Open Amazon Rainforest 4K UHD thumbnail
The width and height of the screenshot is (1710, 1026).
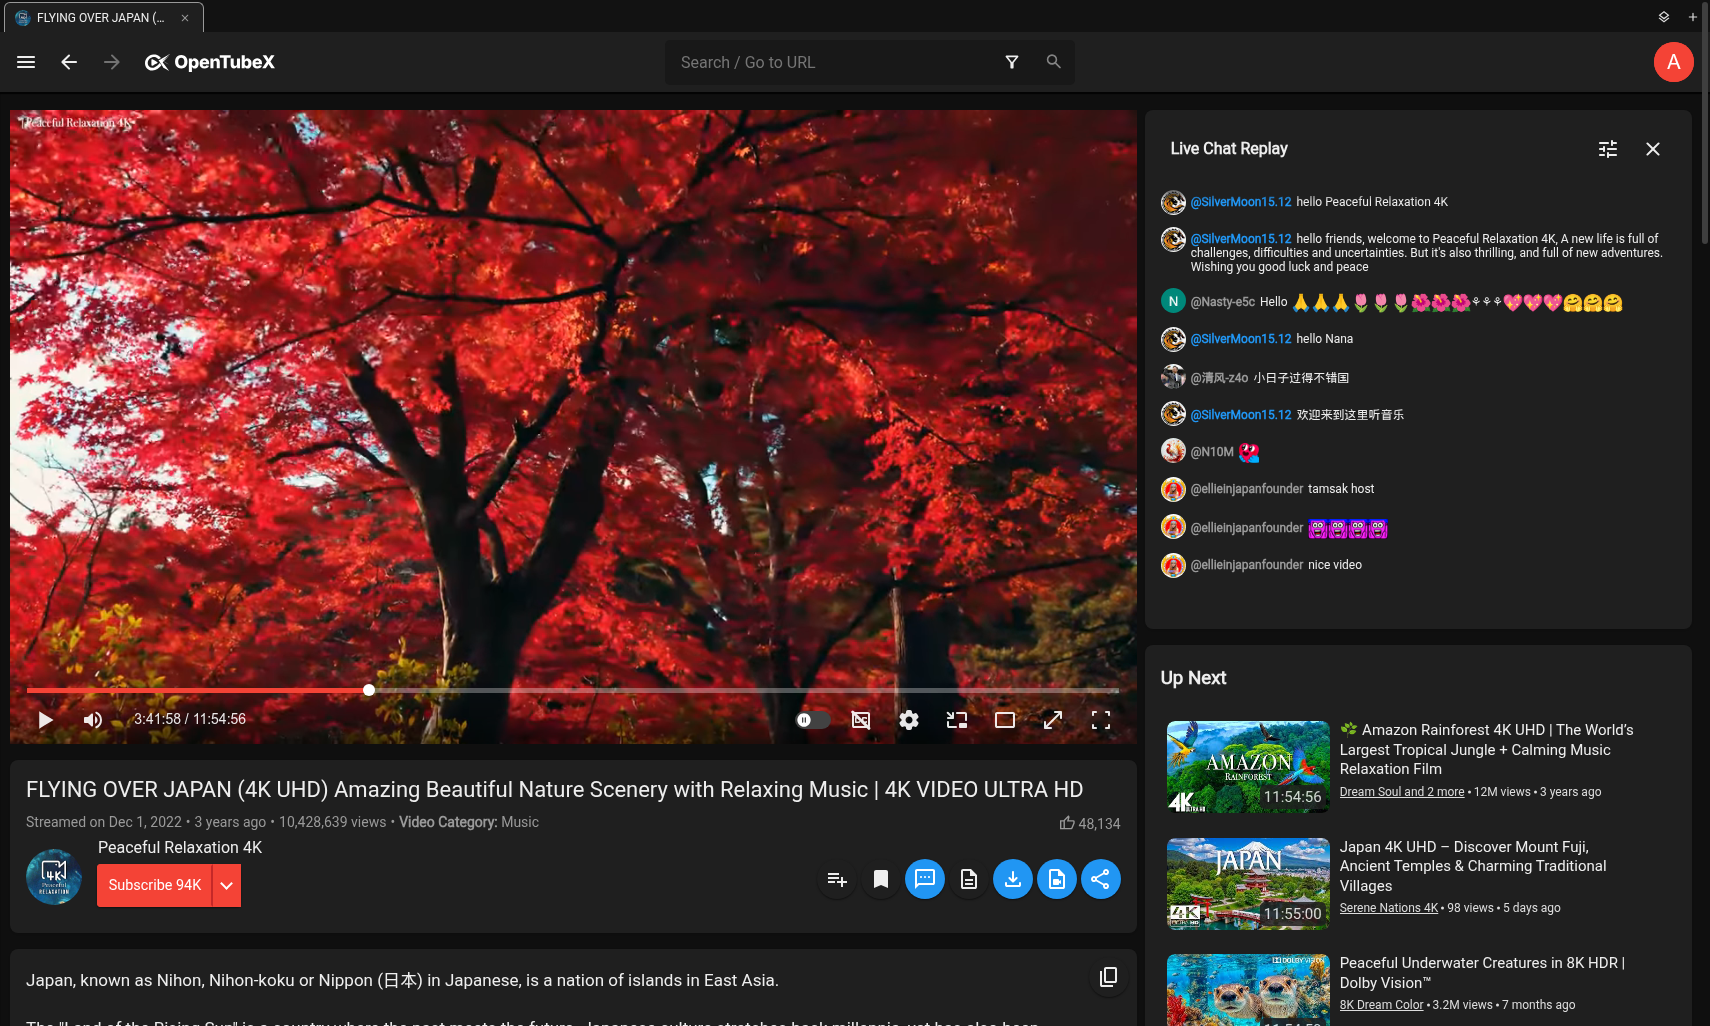point(1248,767)
